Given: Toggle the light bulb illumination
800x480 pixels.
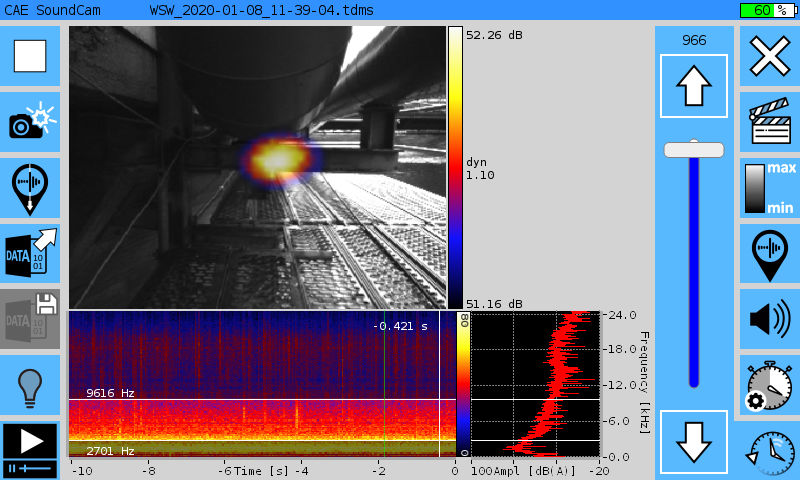Looking at the screenshot, I should pos(30,385).
